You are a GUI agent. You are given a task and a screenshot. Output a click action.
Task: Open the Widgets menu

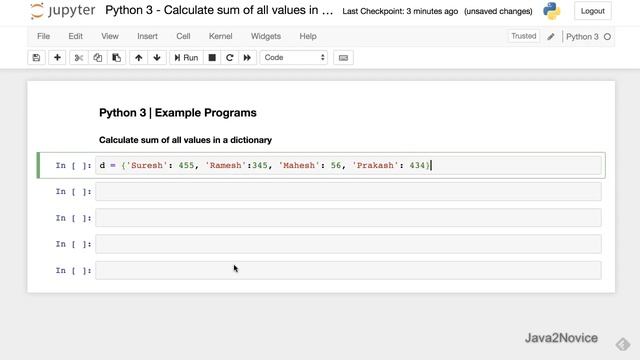point(266,36)
